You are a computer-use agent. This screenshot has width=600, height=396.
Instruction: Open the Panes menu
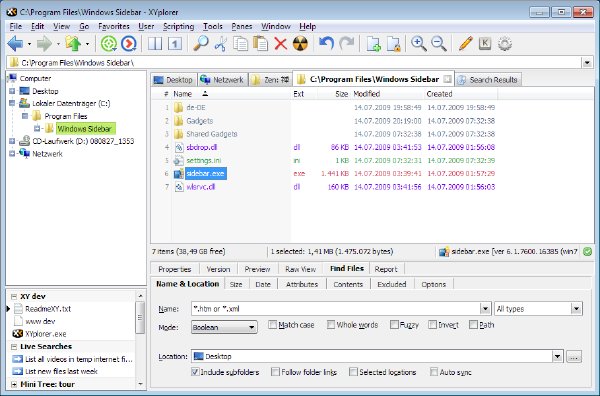[x=241, y=26]
